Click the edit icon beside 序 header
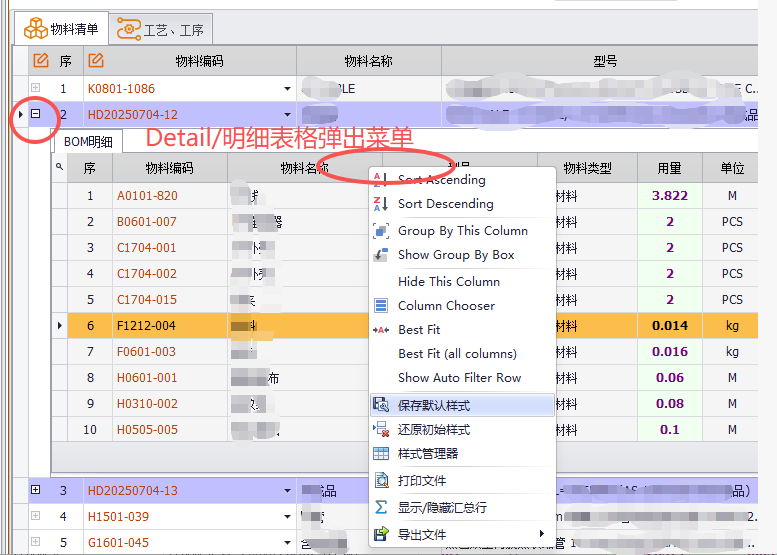Screen dimensions: 777x555 (x=41, y=60)
